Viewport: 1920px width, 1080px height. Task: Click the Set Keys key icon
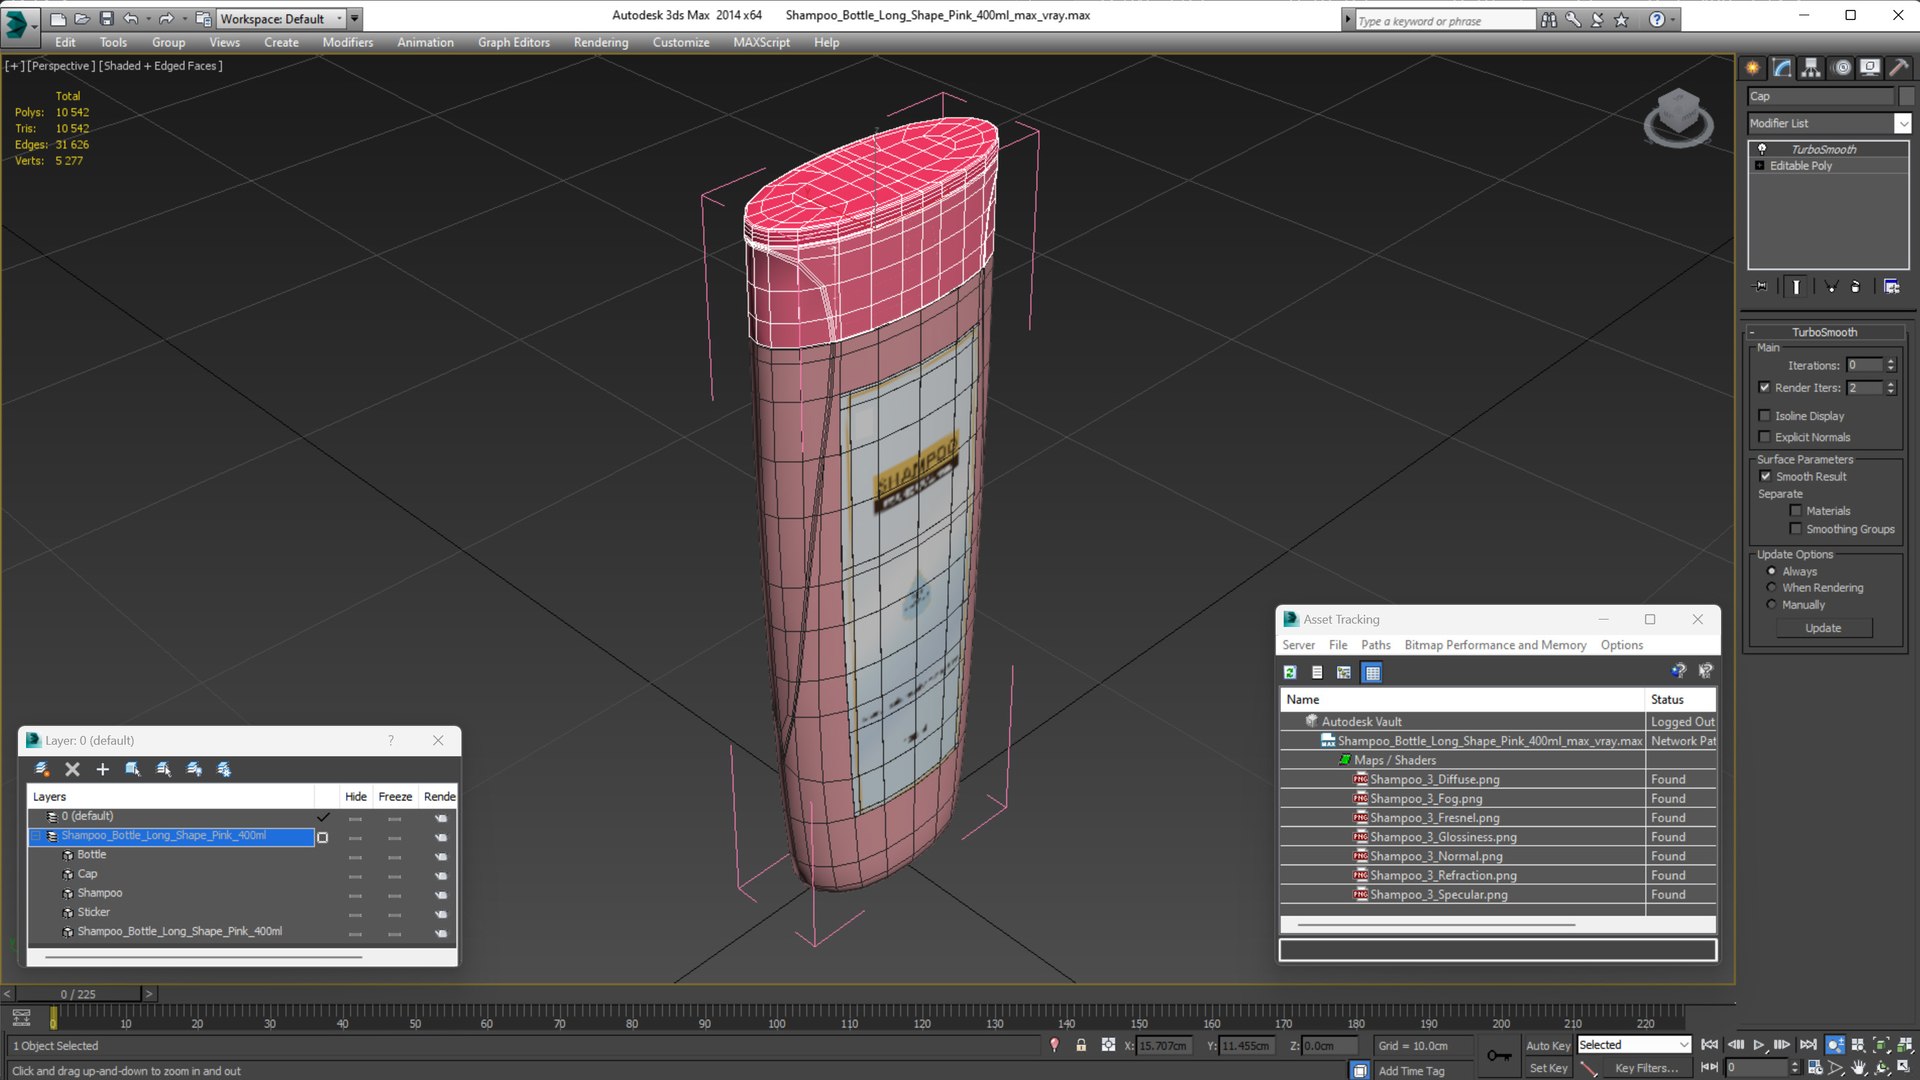click(1499, 1056)
